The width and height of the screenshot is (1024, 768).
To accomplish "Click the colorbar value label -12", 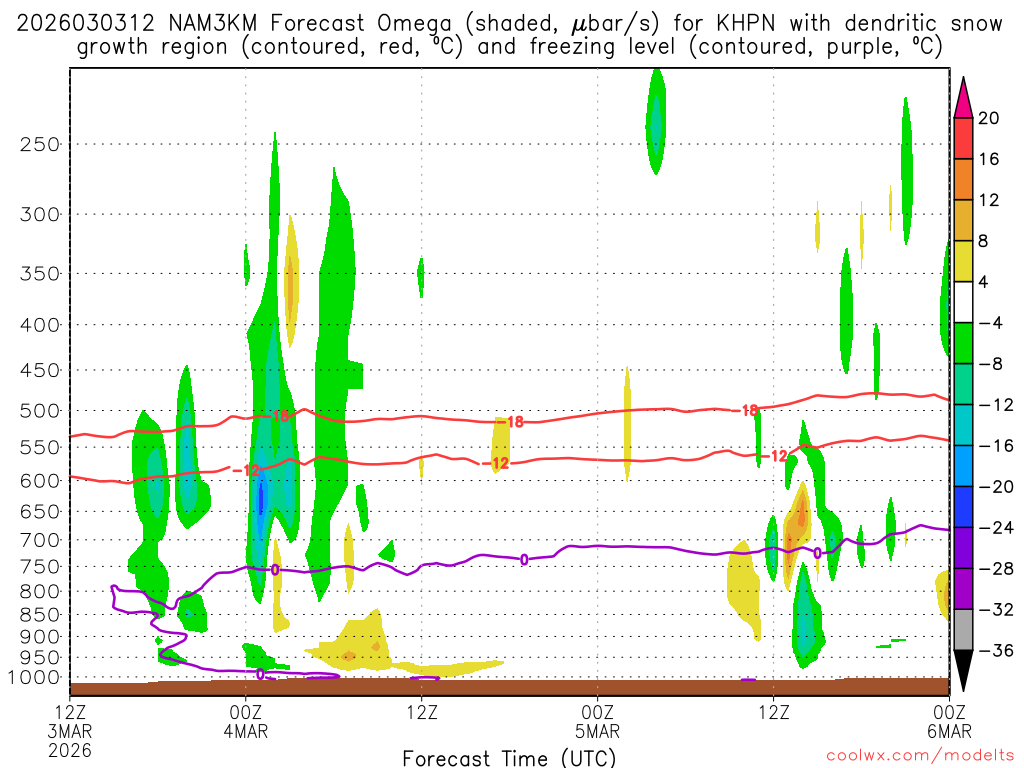I will coord(996,405).
